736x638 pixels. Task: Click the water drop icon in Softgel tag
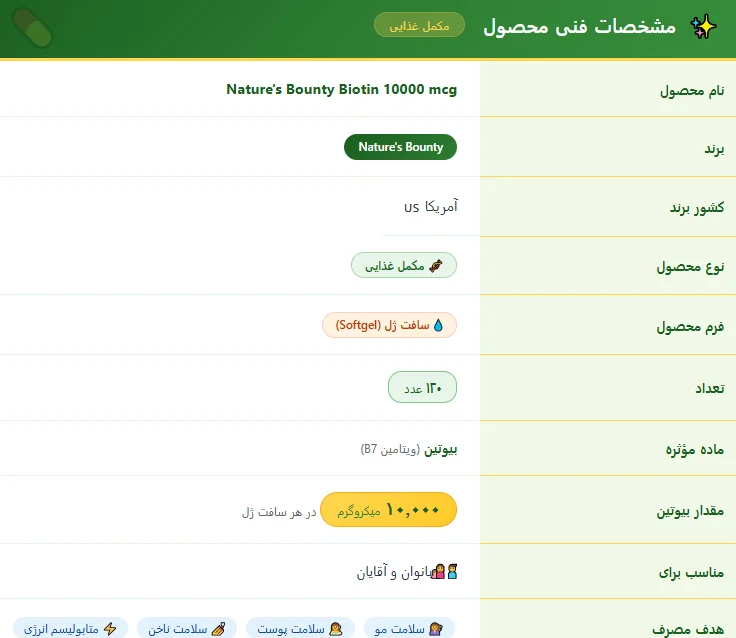(x=438, y=325)
